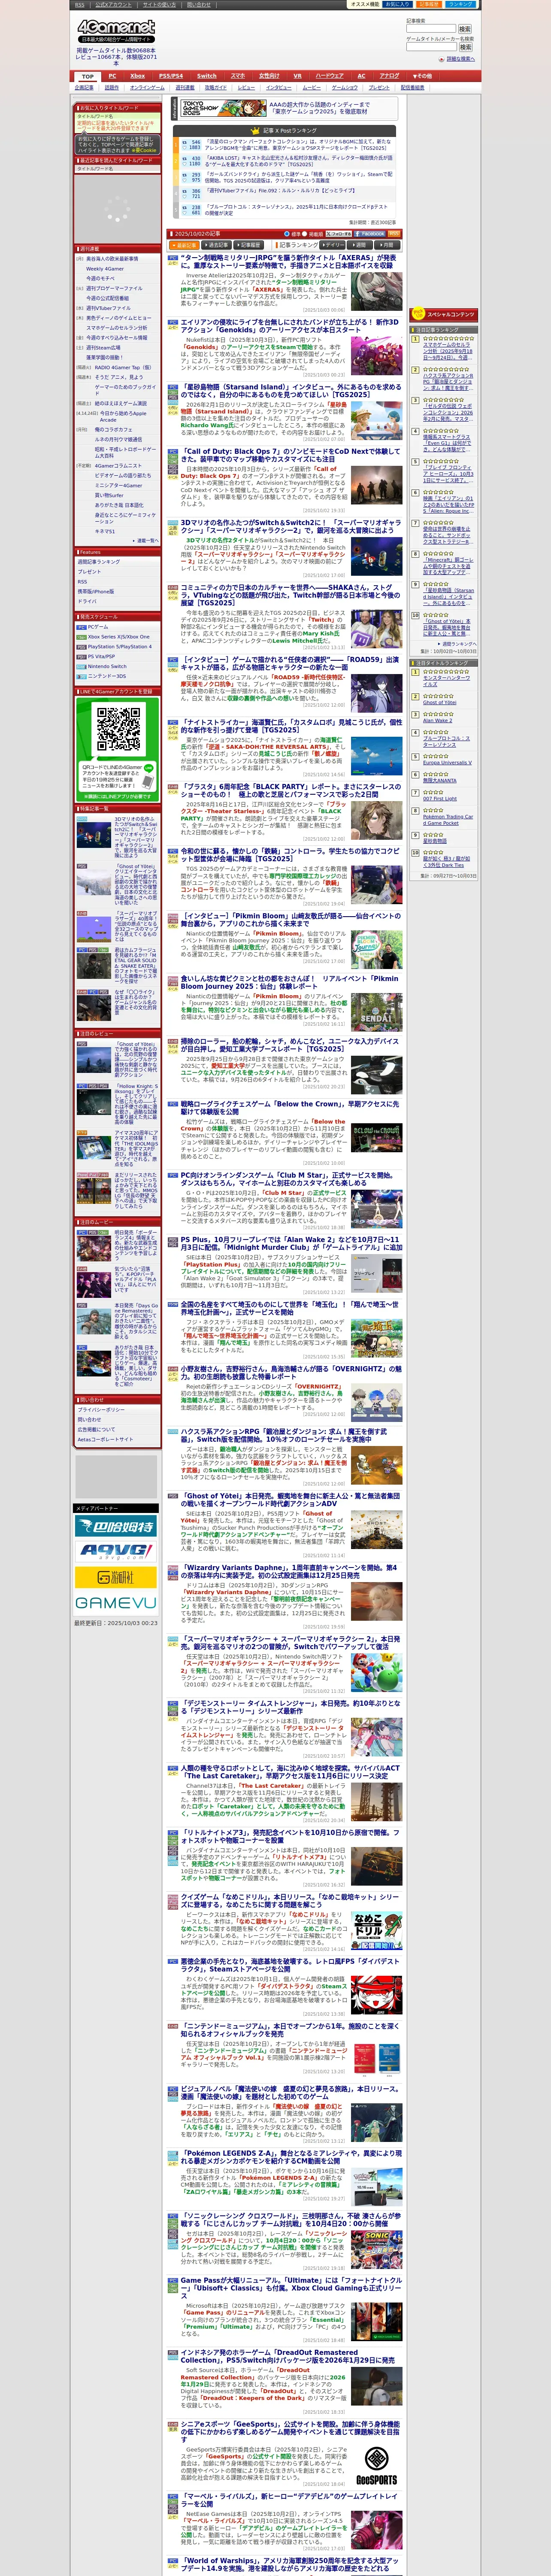Switch article ranking to 週間
Image resolution: width=551 pixels, height=2576 pixels.
[x=360, y=245]
